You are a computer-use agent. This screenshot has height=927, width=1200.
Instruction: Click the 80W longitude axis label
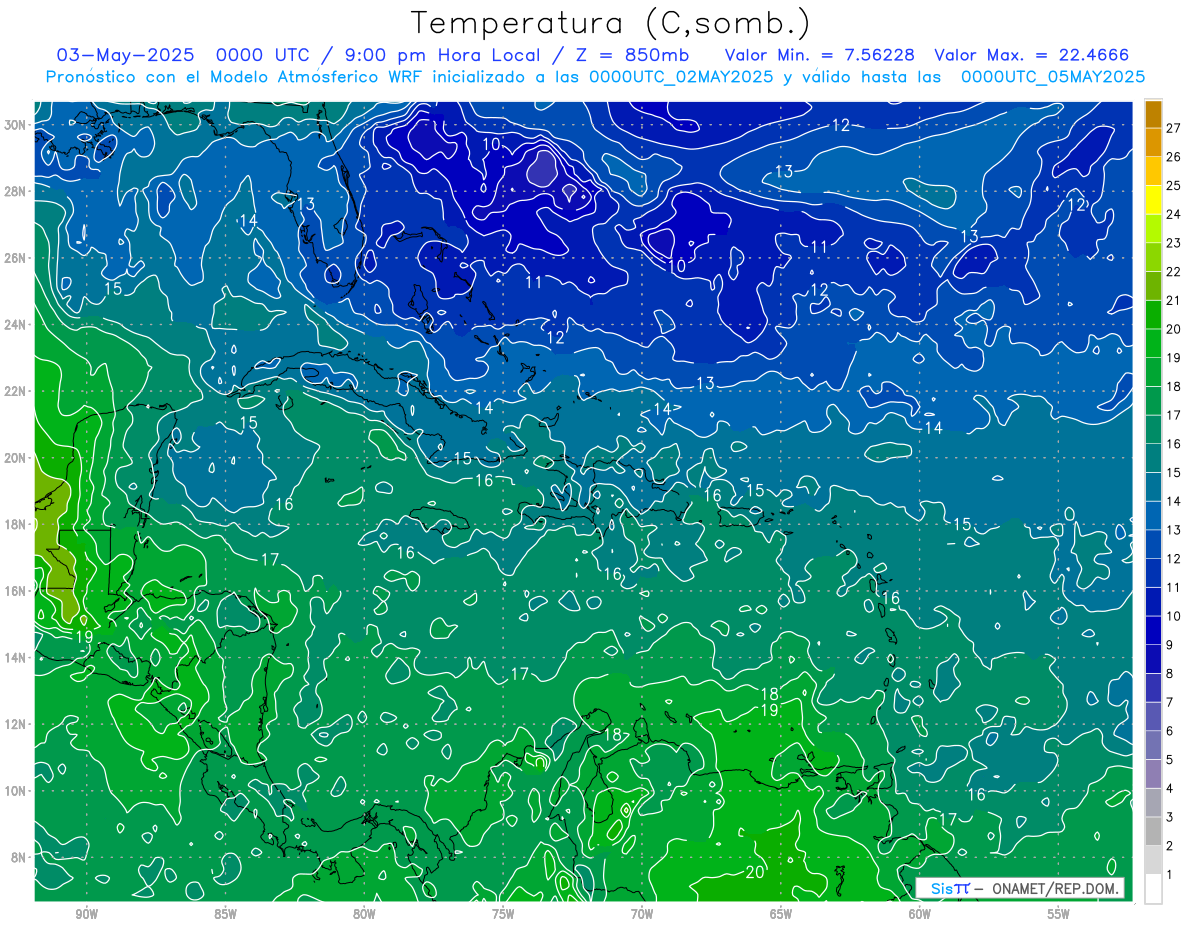[364, 915]
